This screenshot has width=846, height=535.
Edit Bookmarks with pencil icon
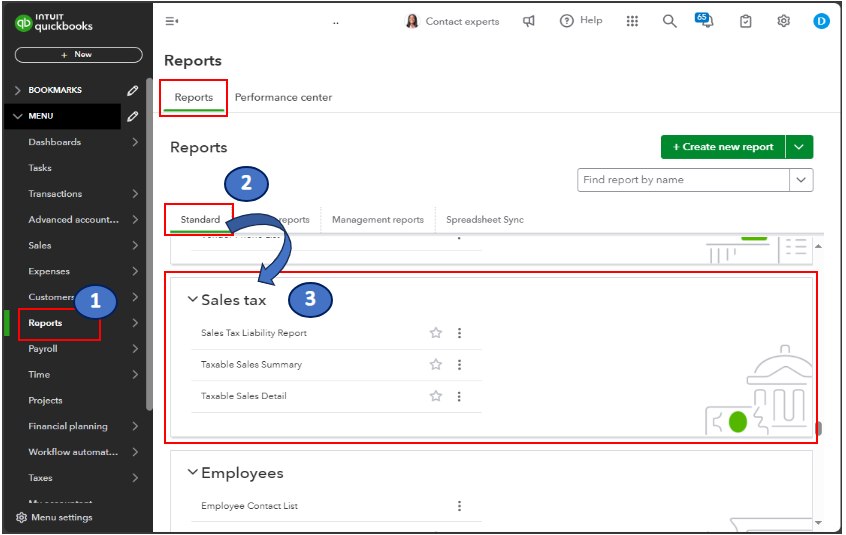tap(132, 90)
